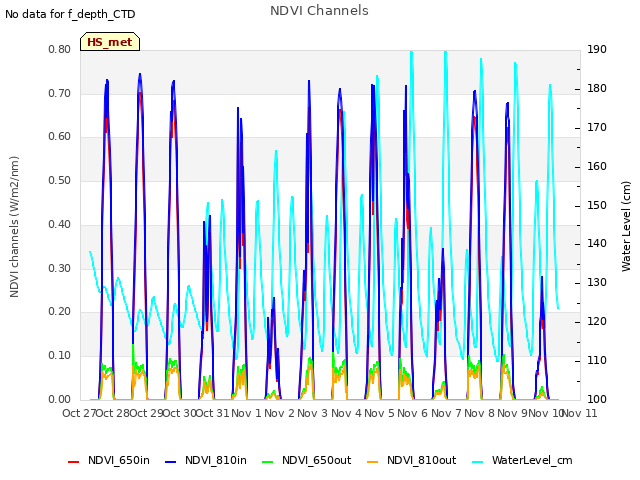This screenshot has width=640, height=480.
Task: Click the 0.80 tick label on left axis
Action: click(x=60, y=50)
